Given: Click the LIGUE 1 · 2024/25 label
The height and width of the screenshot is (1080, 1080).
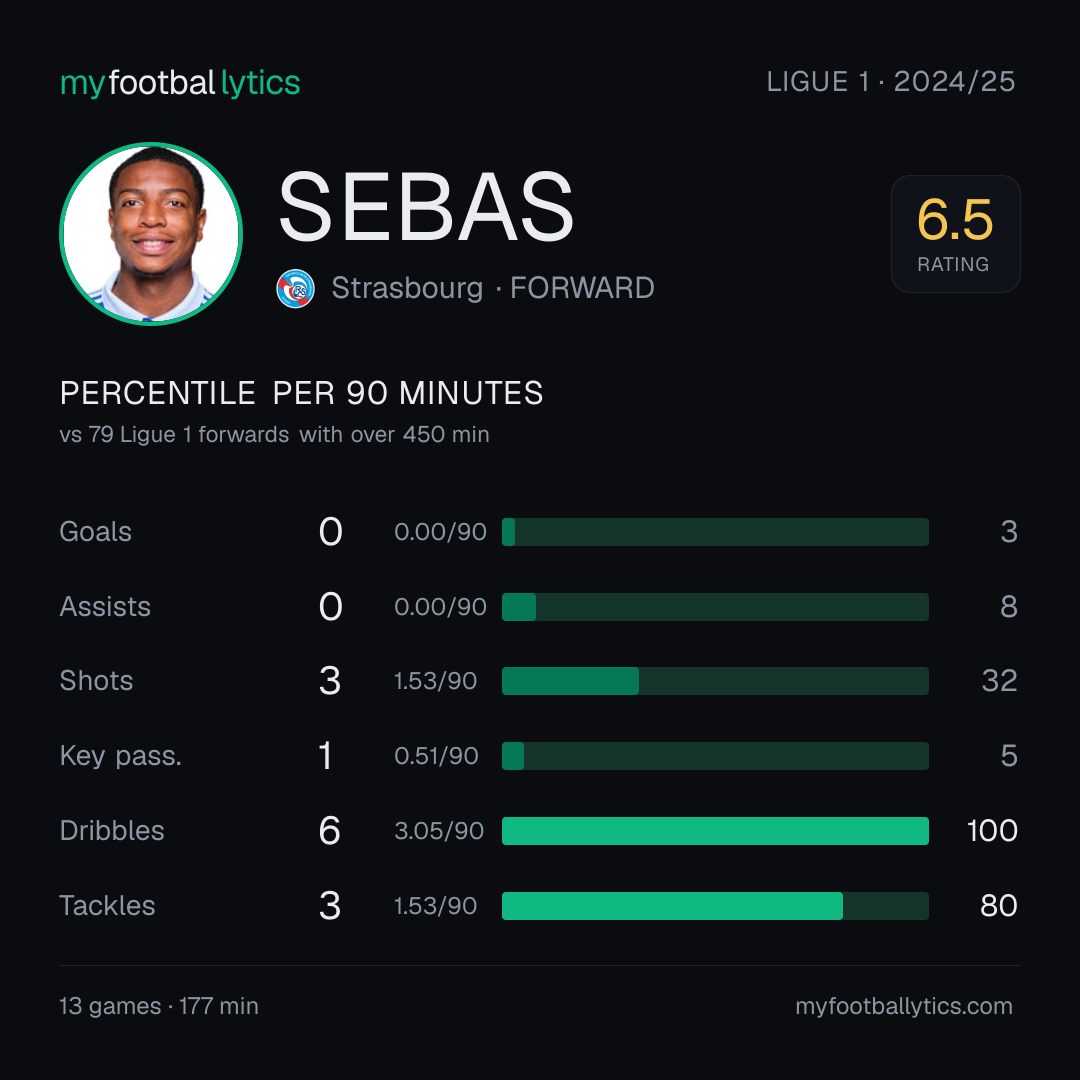Looking at the screenshot, I should 891,81.
